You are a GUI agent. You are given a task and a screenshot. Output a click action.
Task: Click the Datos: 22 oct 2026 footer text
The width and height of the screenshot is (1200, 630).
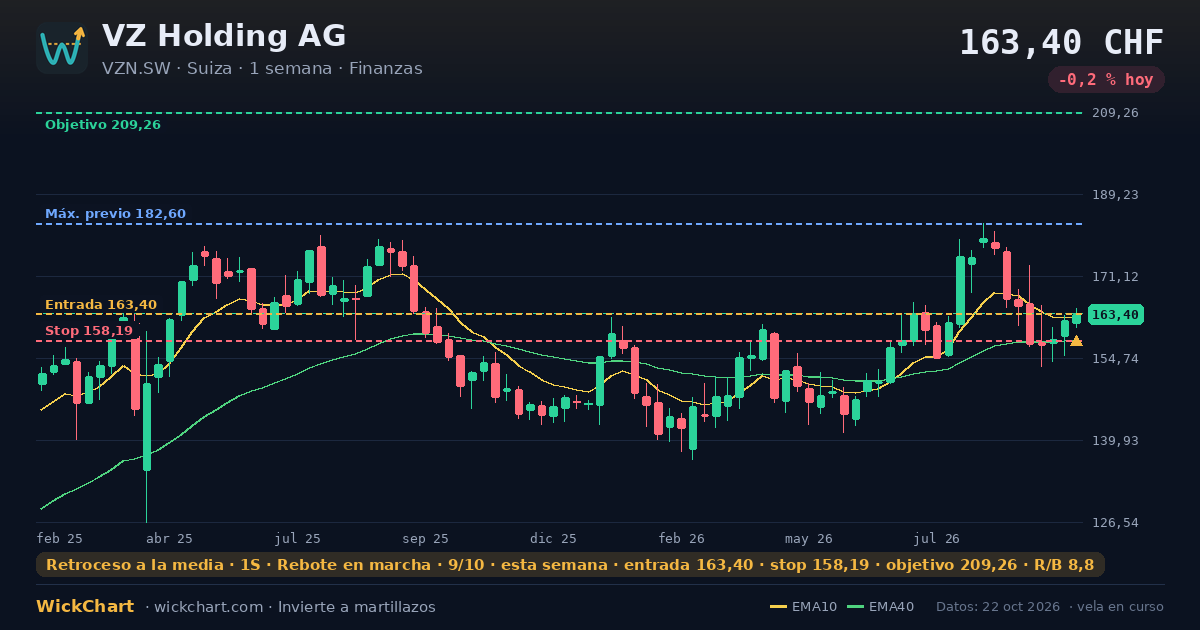1000,607
